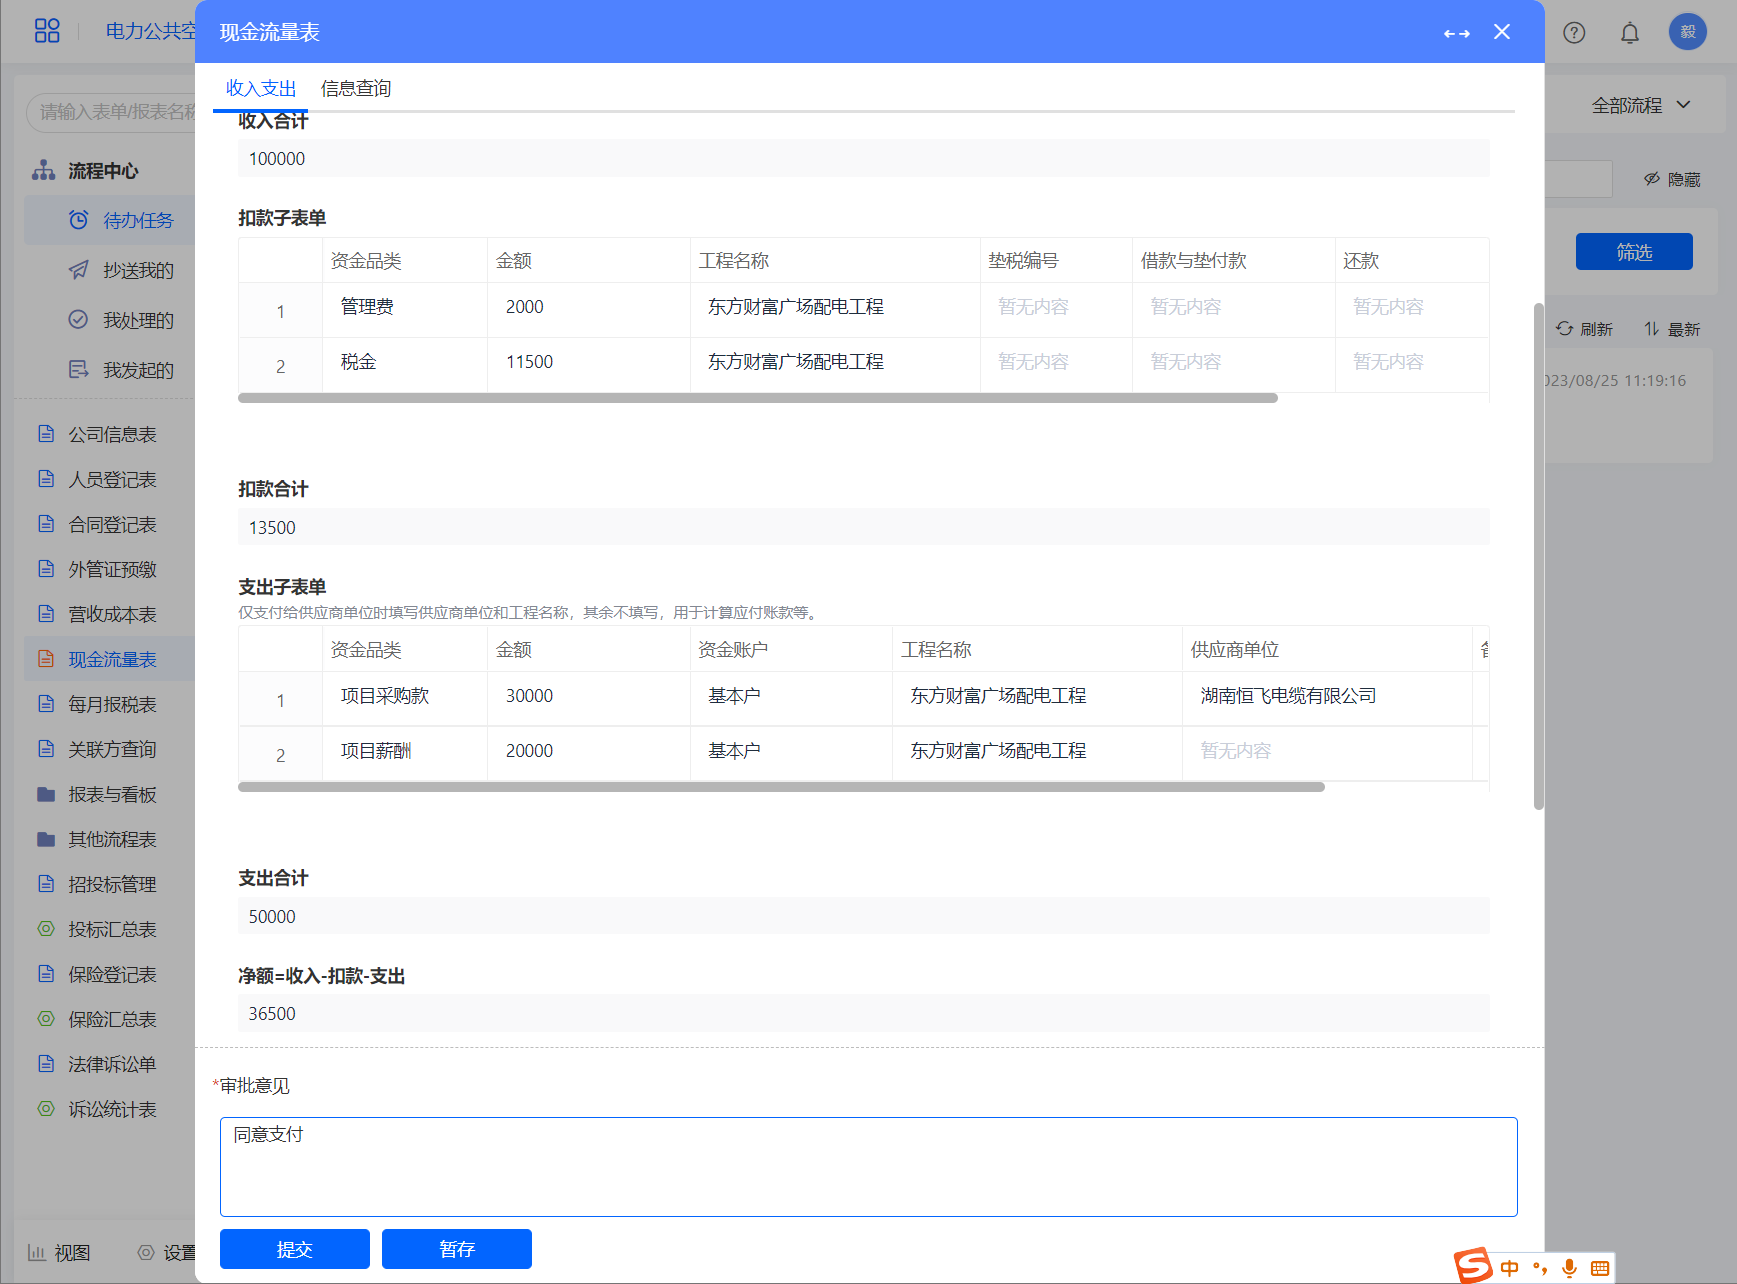Open the help question mark icon
This screenshot has width=1737, height=1284.
pos(1574,33)
